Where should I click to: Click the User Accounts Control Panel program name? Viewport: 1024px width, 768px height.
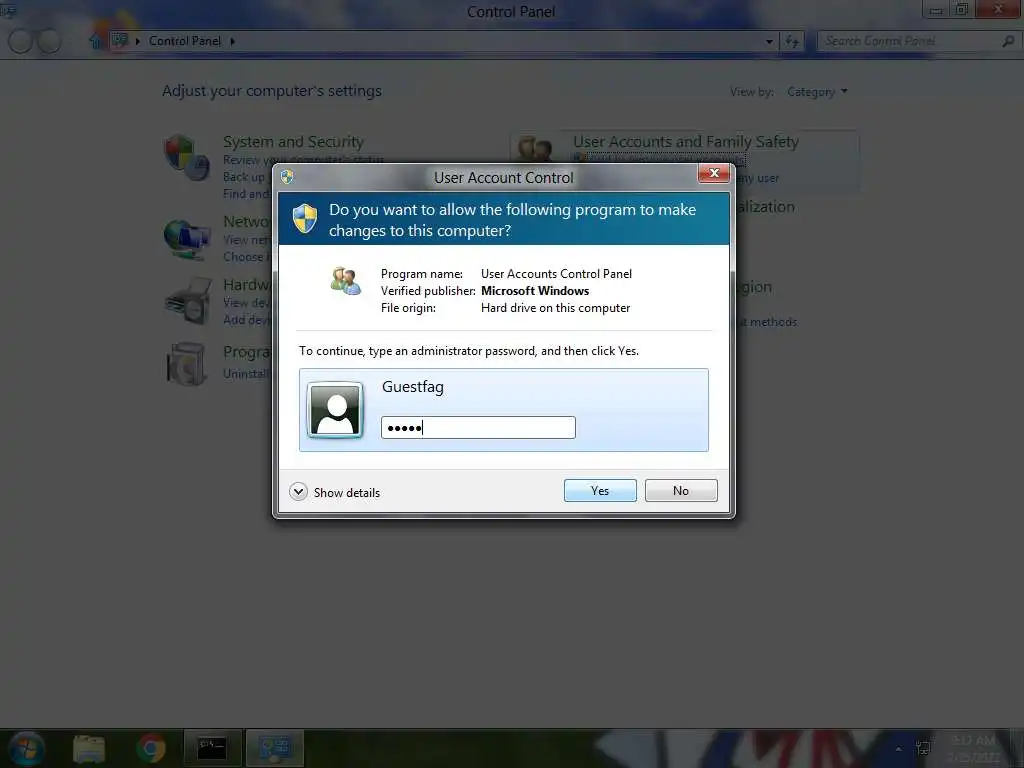tap(556, 274)
